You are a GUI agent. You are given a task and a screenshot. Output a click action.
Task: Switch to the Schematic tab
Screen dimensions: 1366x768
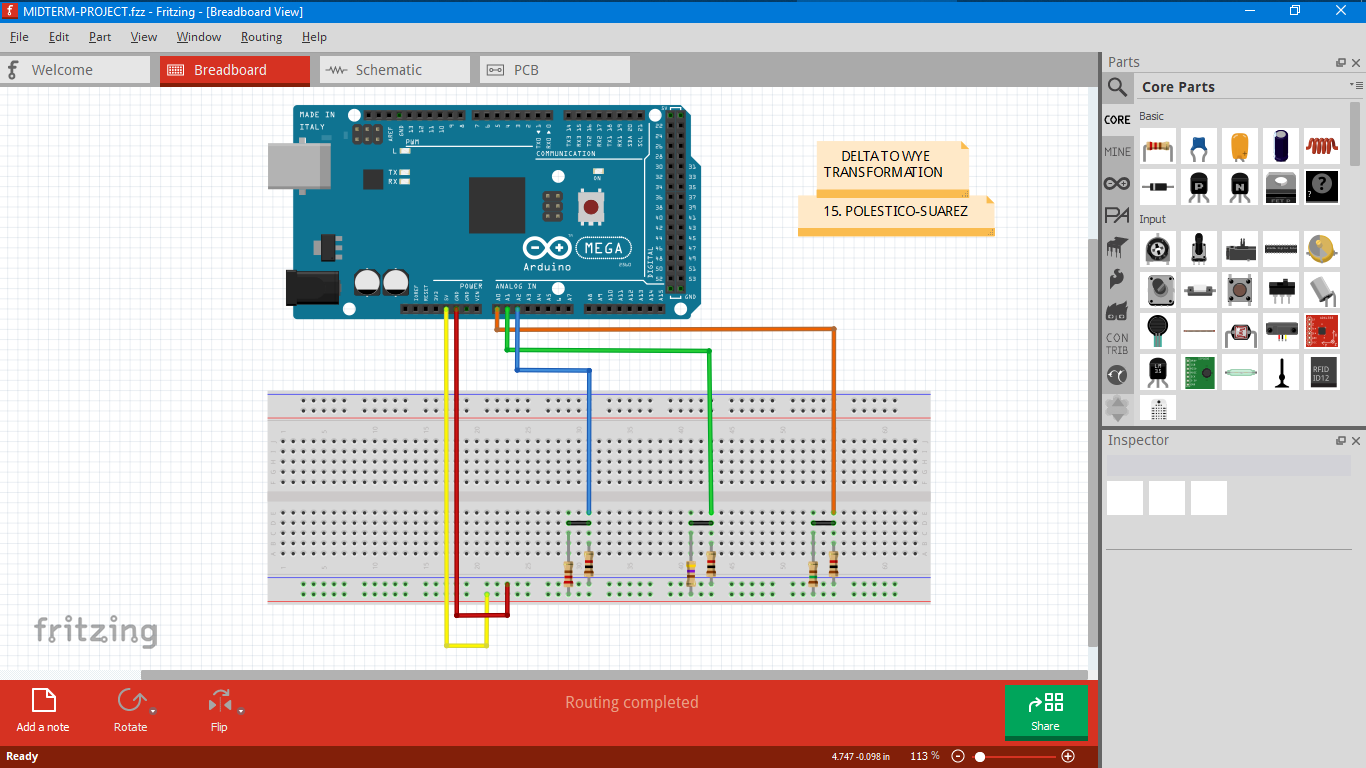click(x=395, y=70)
